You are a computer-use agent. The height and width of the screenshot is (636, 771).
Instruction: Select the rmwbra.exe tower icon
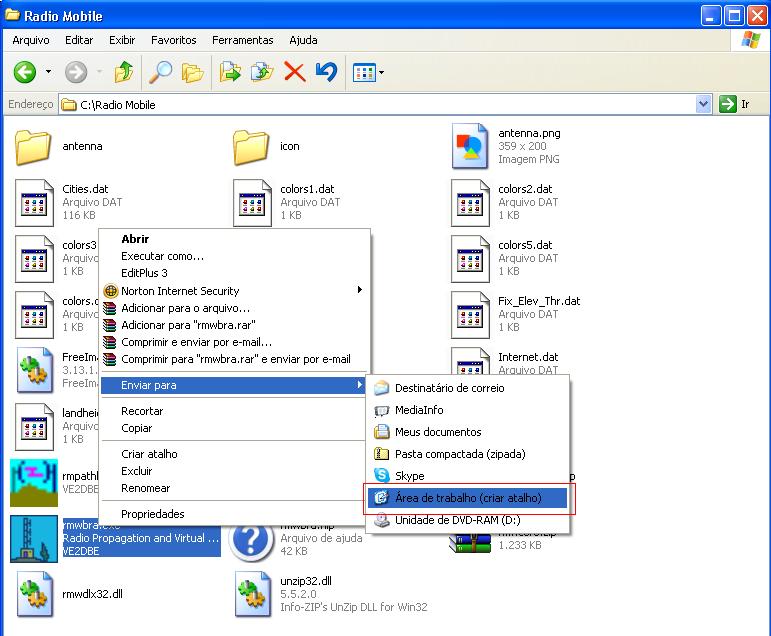[x=34, y=539]
